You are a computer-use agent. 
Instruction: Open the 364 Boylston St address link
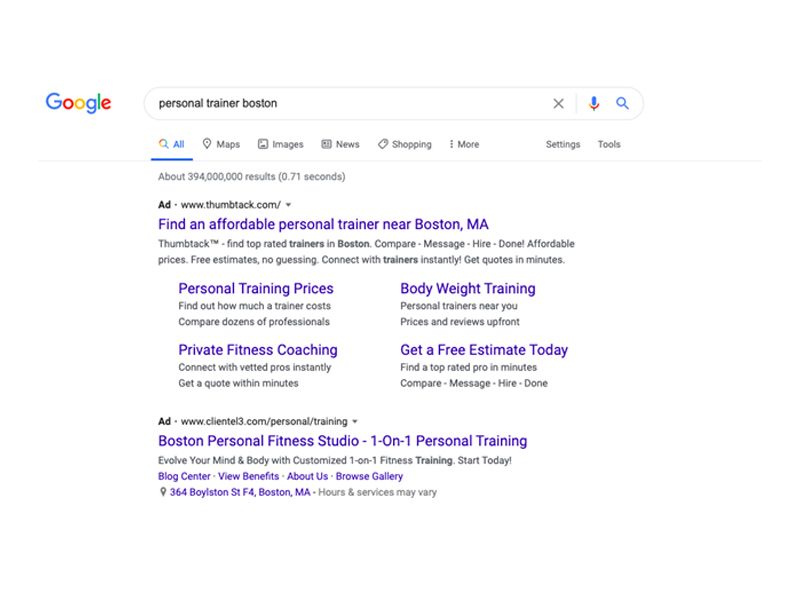(240, 492)
